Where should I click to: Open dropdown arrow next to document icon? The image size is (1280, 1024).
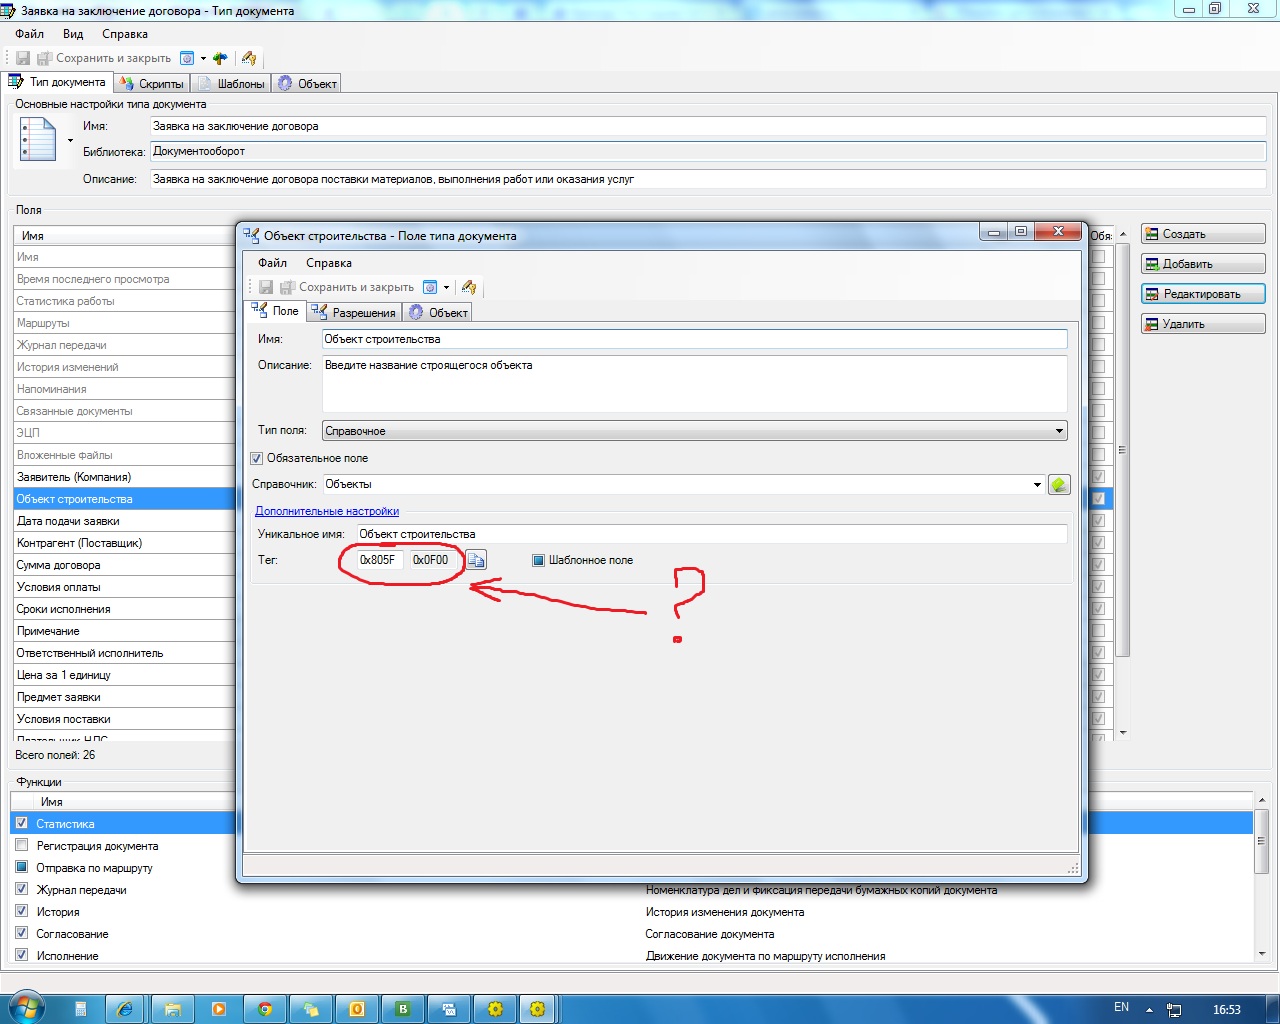[x=70, y=141]
